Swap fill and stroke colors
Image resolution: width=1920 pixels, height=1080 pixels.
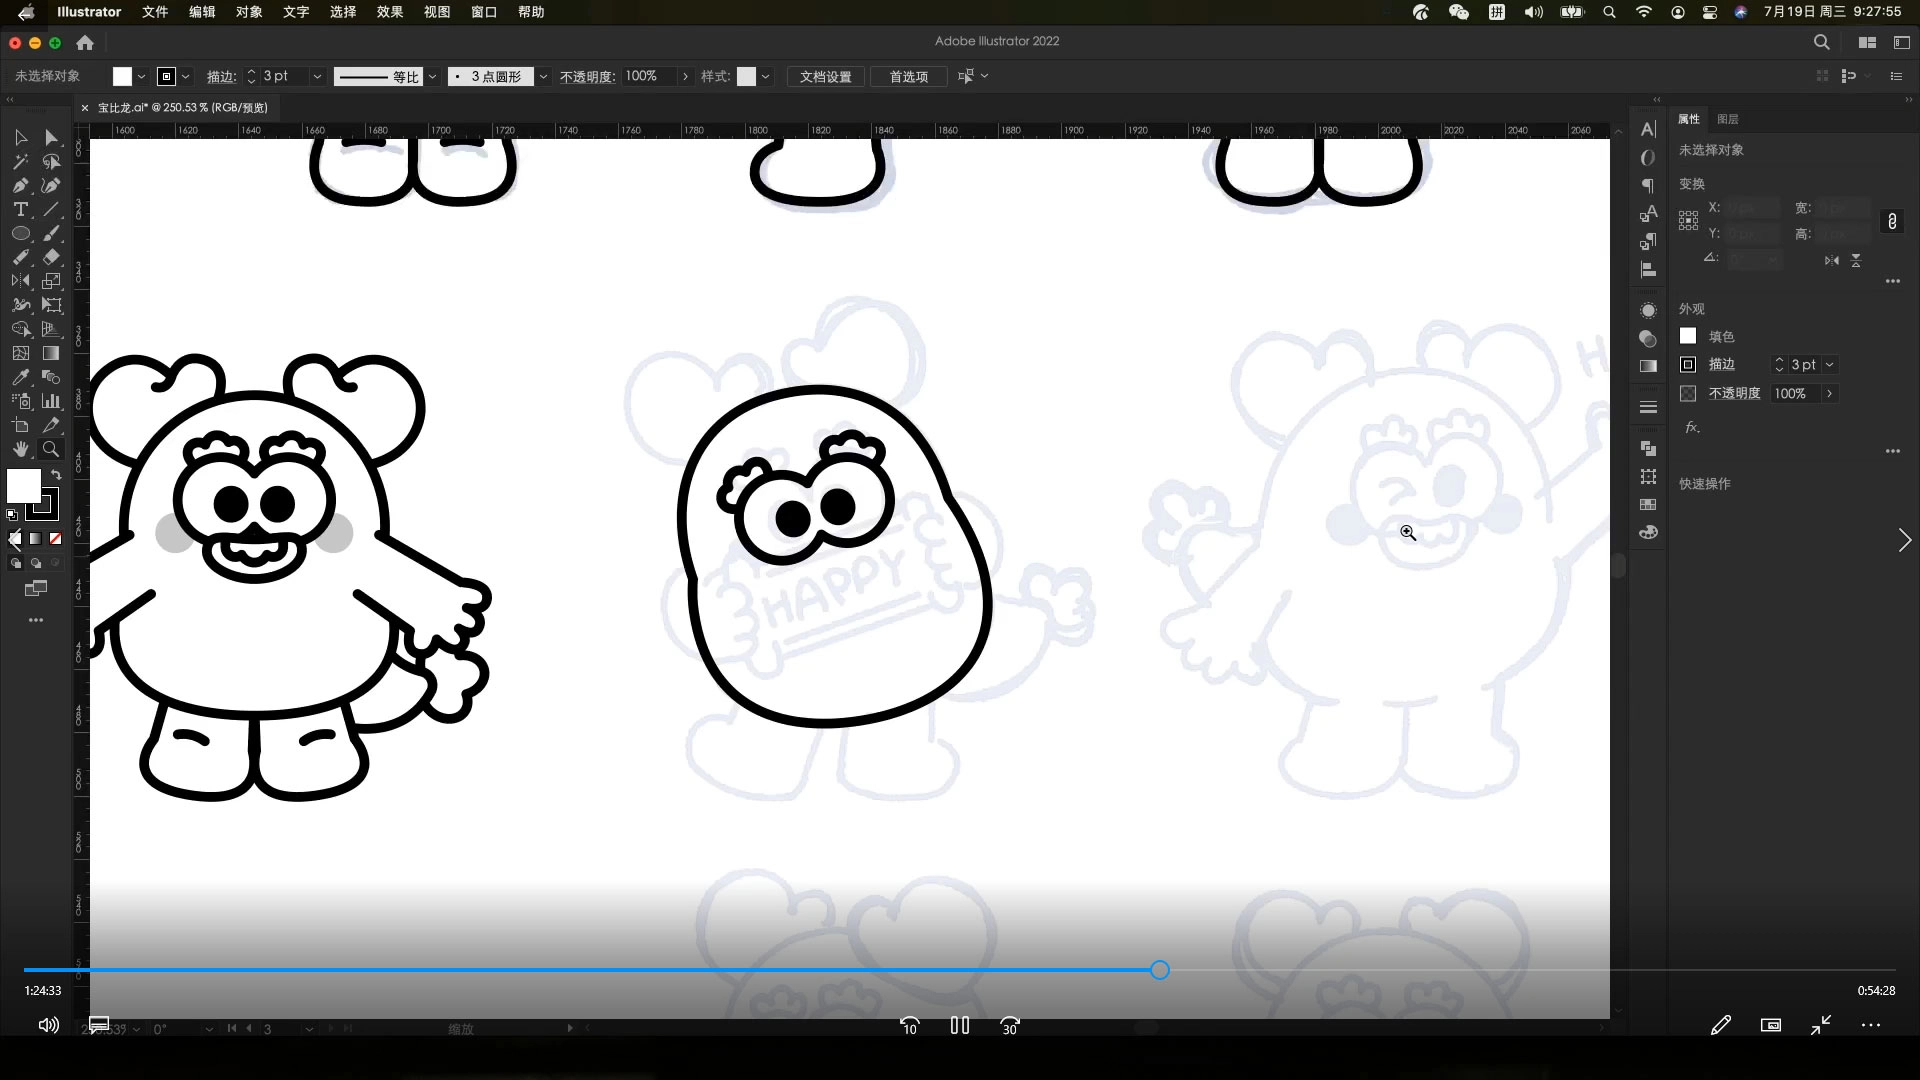pos(56,475)
